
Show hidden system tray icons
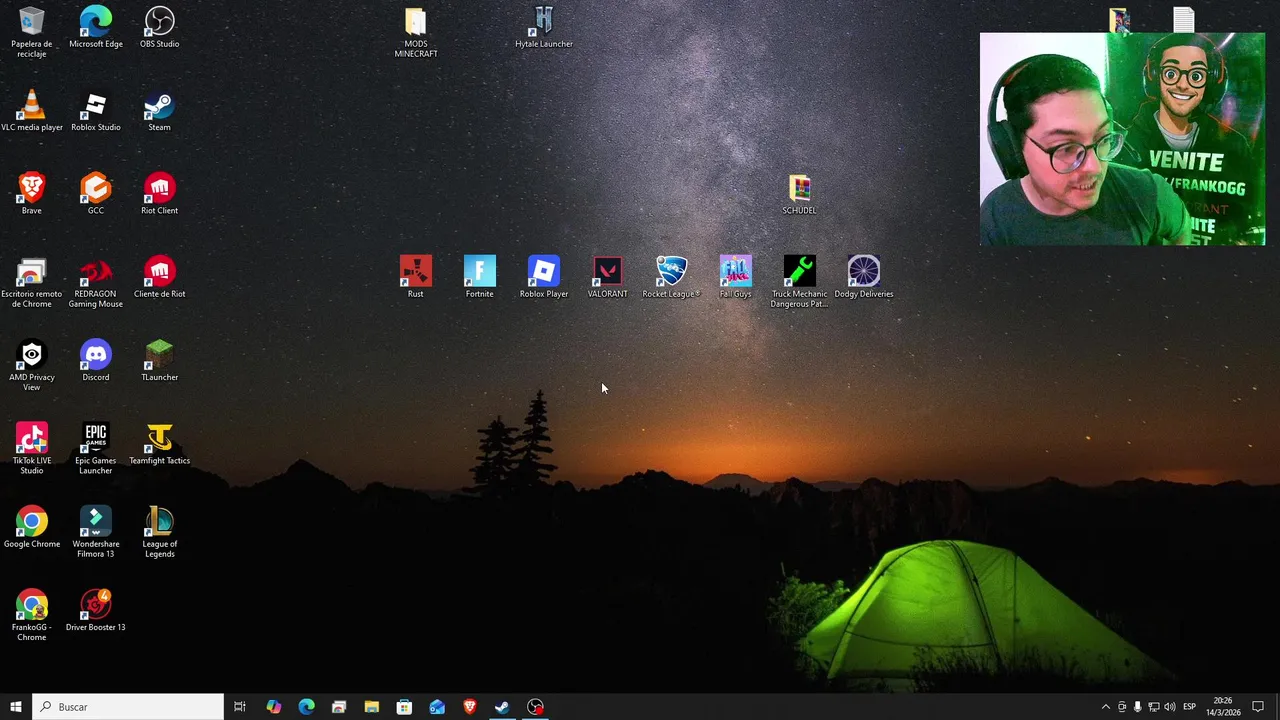(1105, 707)
